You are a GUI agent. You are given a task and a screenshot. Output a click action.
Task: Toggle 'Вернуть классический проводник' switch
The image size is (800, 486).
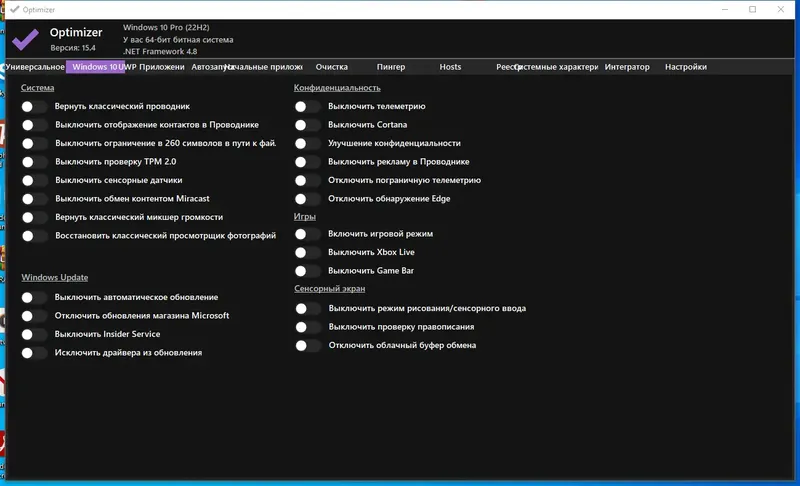click(x=34, y=107)
